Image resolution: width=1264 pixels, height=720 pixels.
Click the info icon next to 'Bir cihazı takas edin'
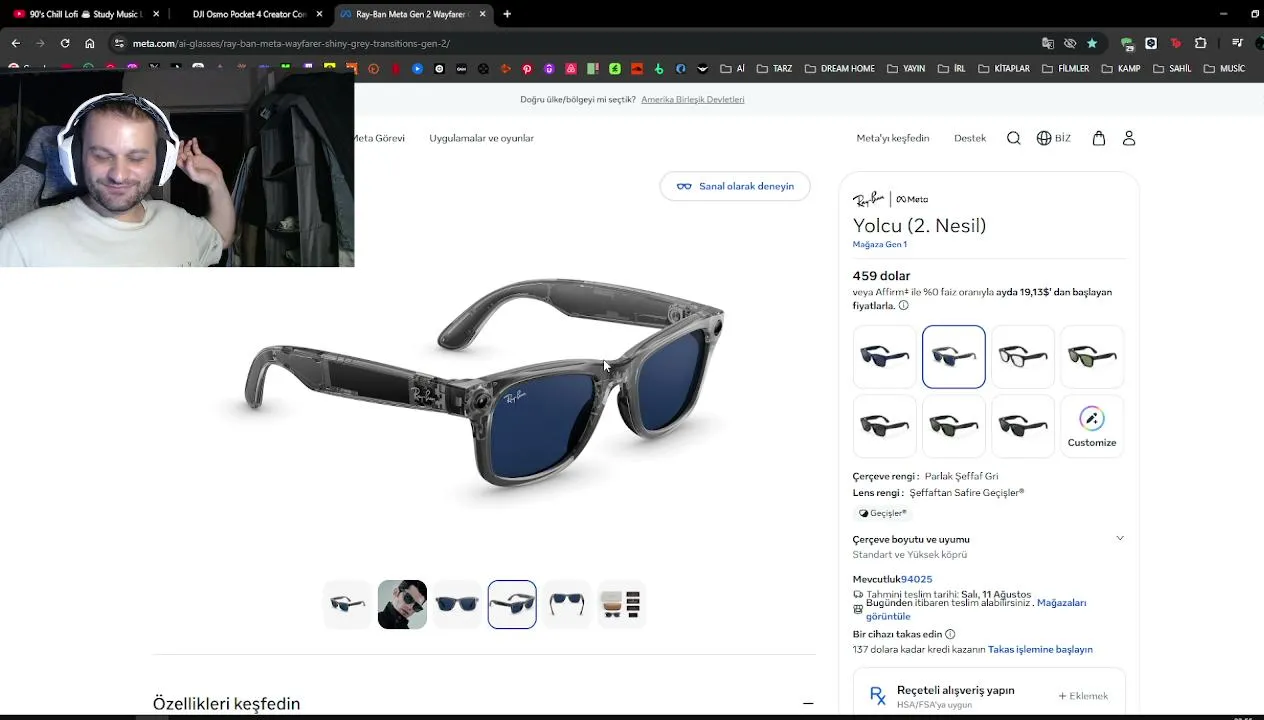[x=950, y=634]
